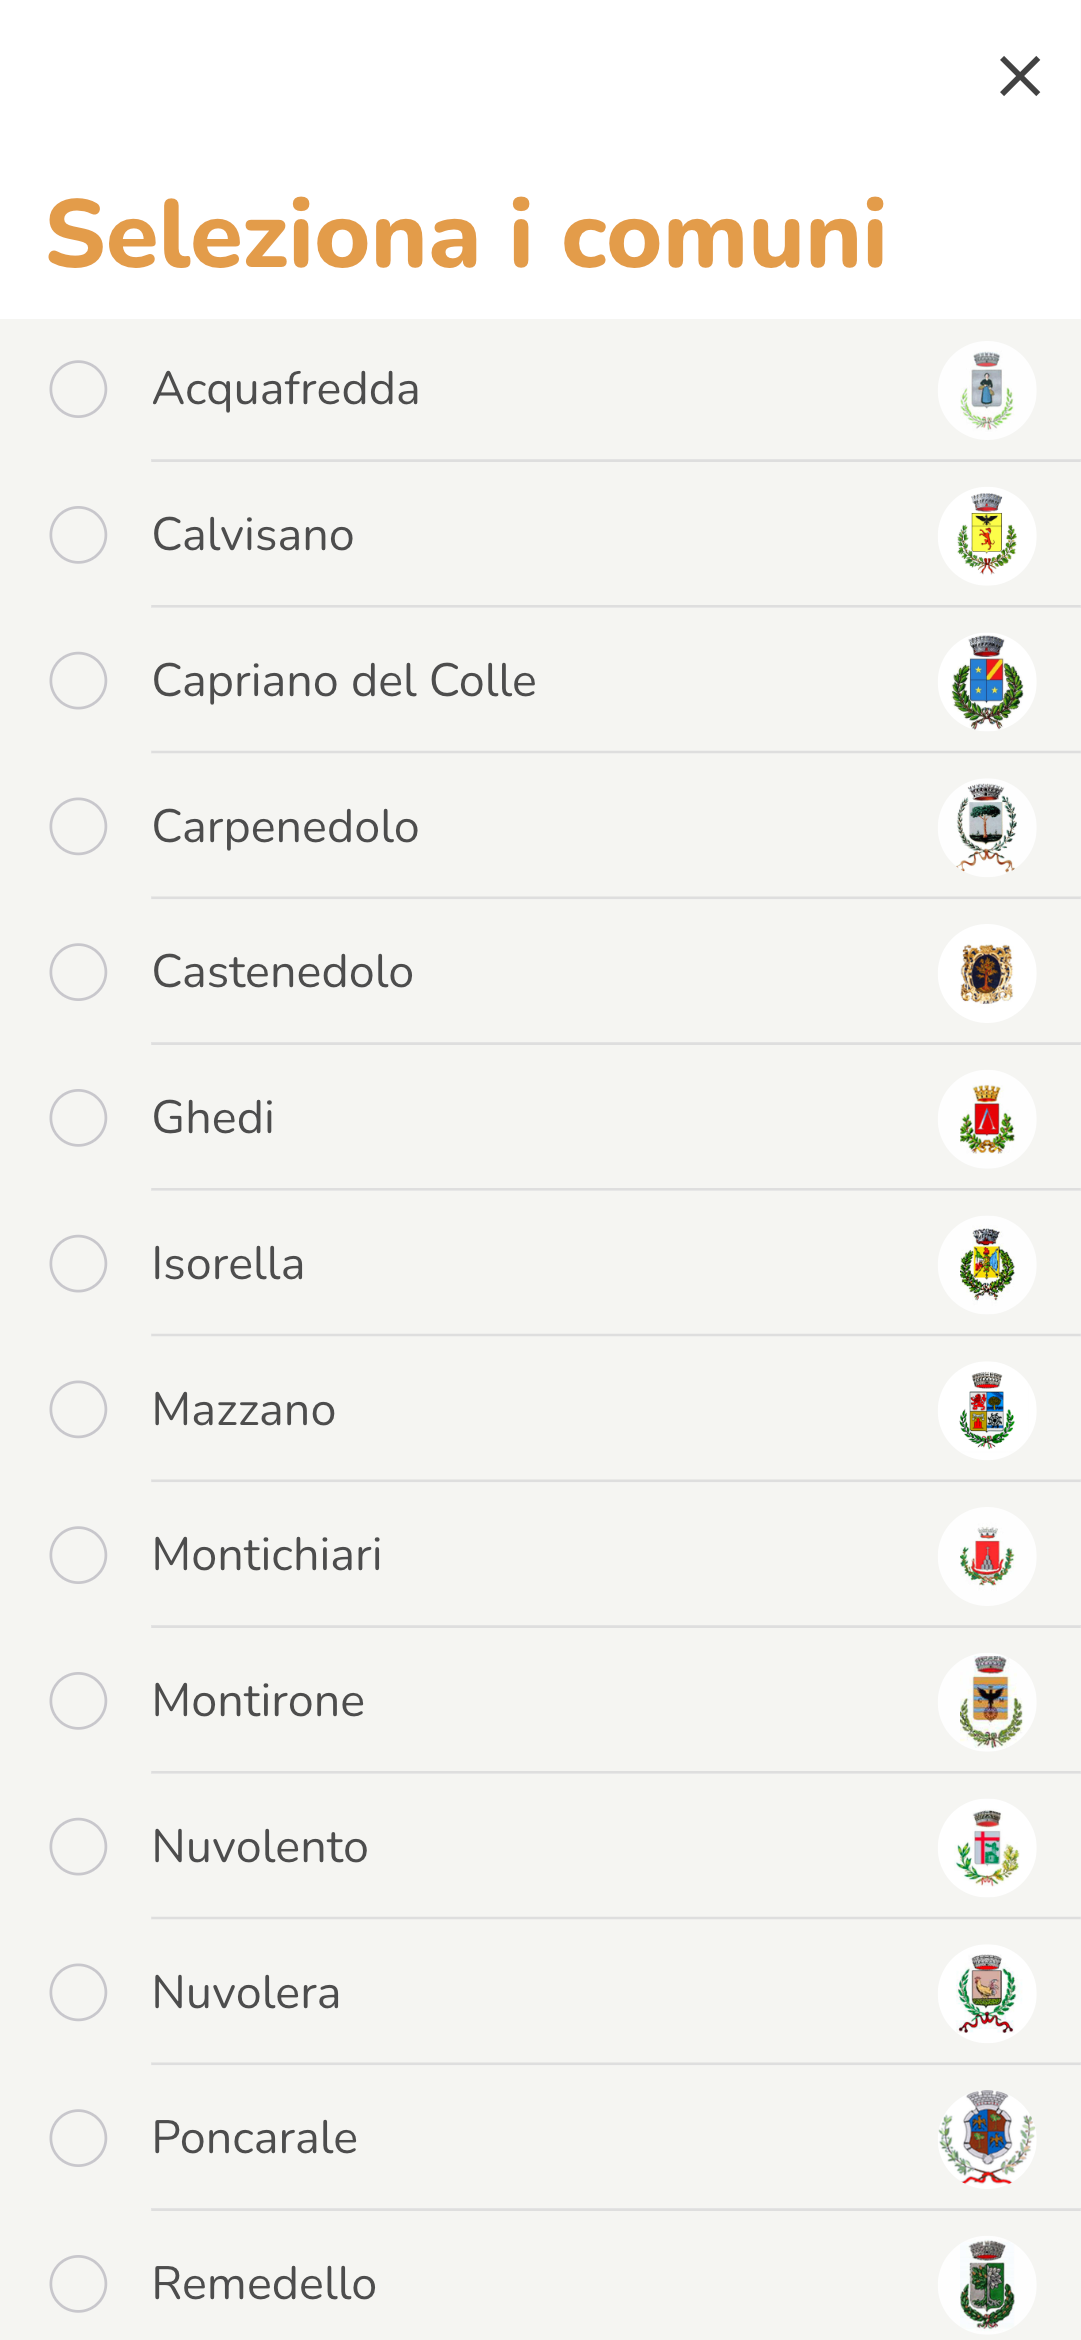The height and width of the screenshot is (2340, 1081).
Task: Click the Remedello green crest icon
Action: (986, 2285)
